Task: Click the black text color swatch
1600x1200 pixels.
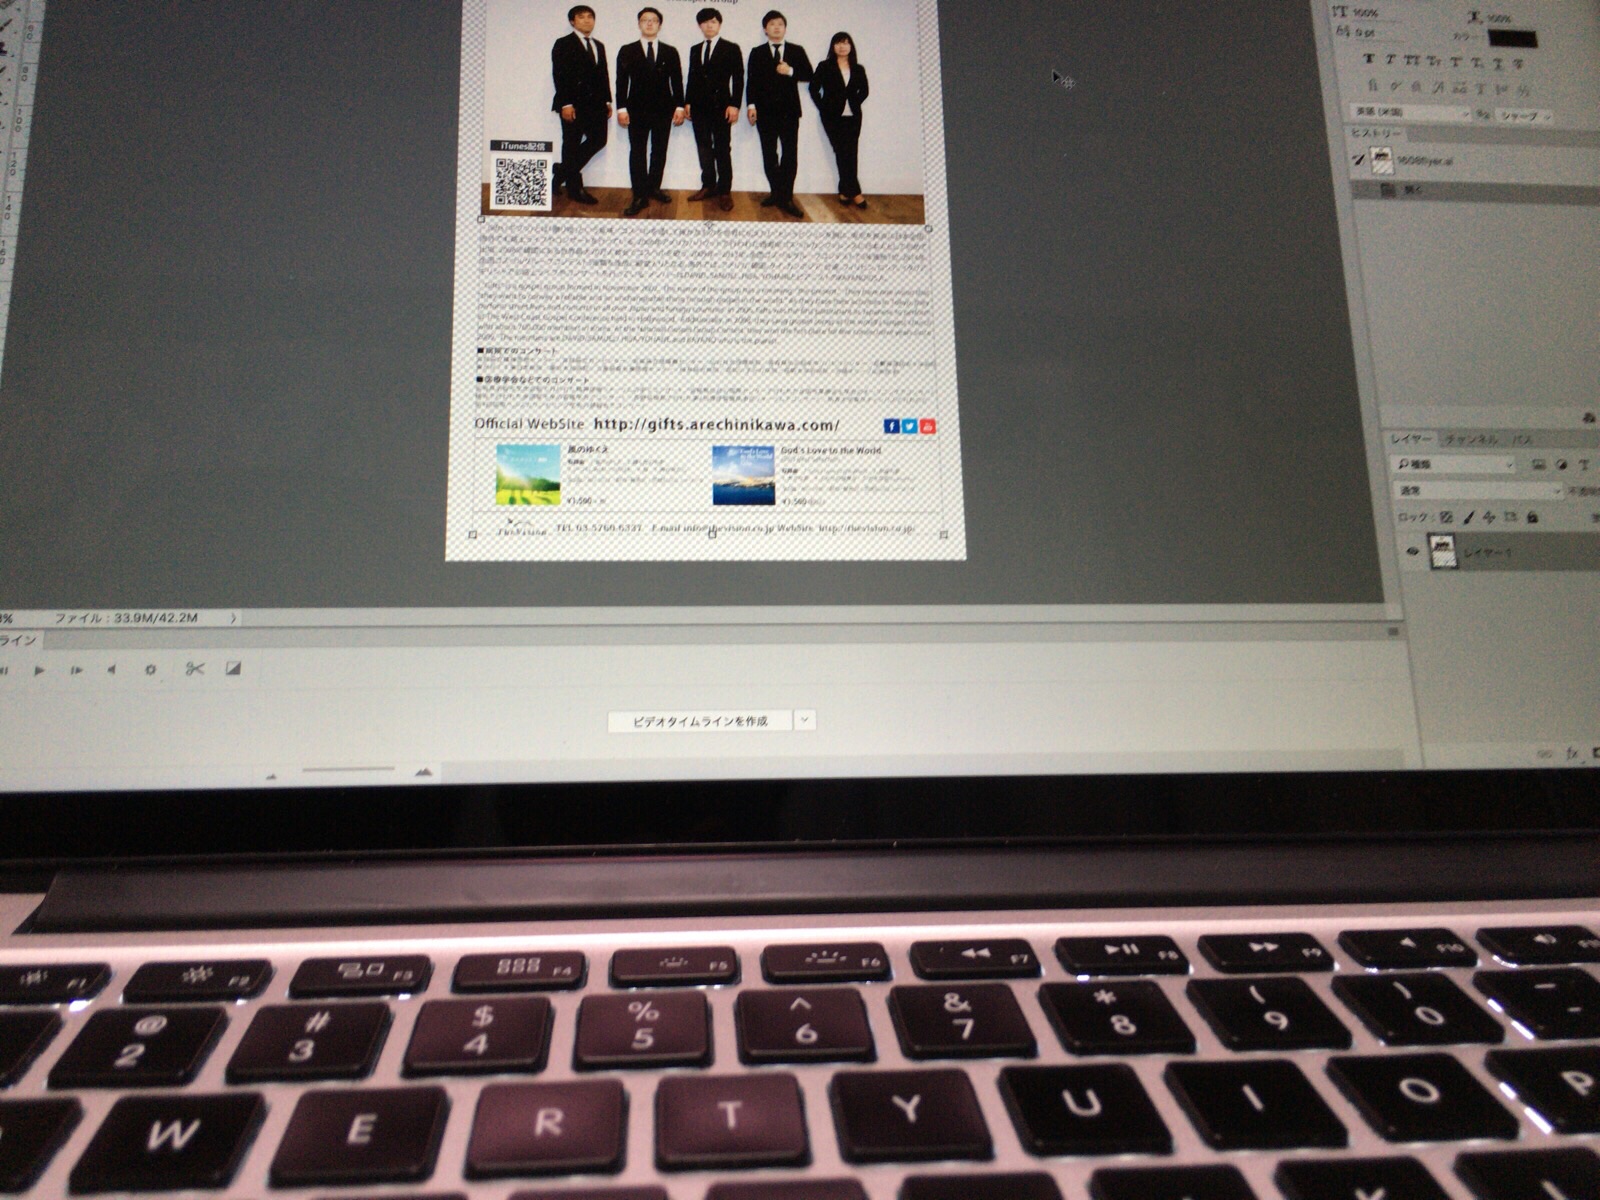Action: click(1511, 39)
